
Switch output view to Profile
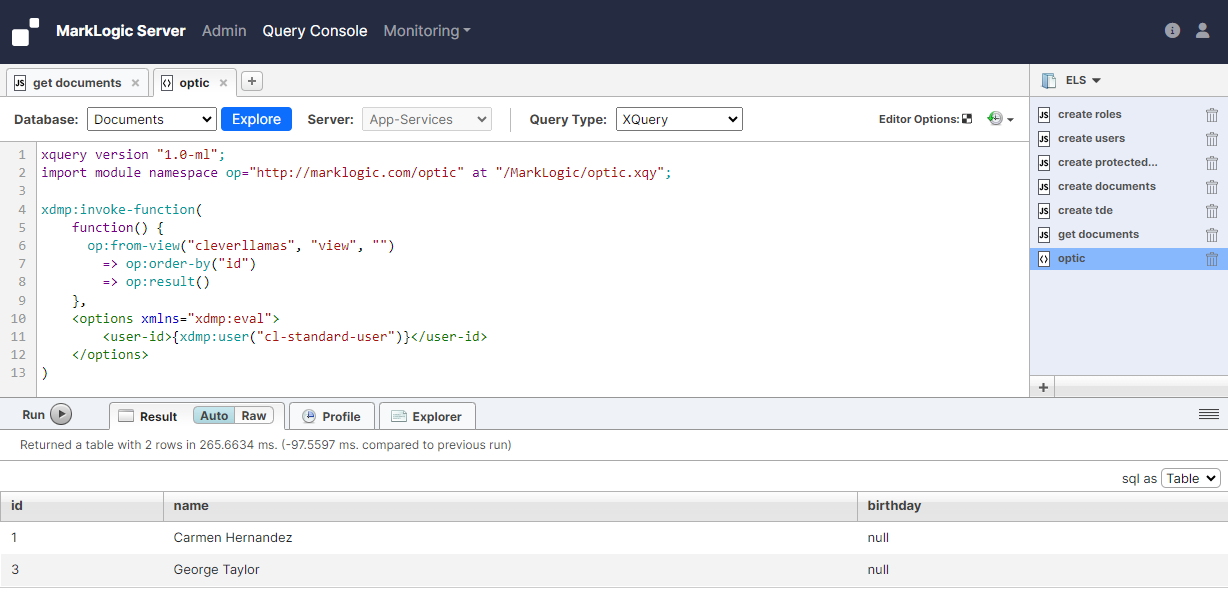331,415
